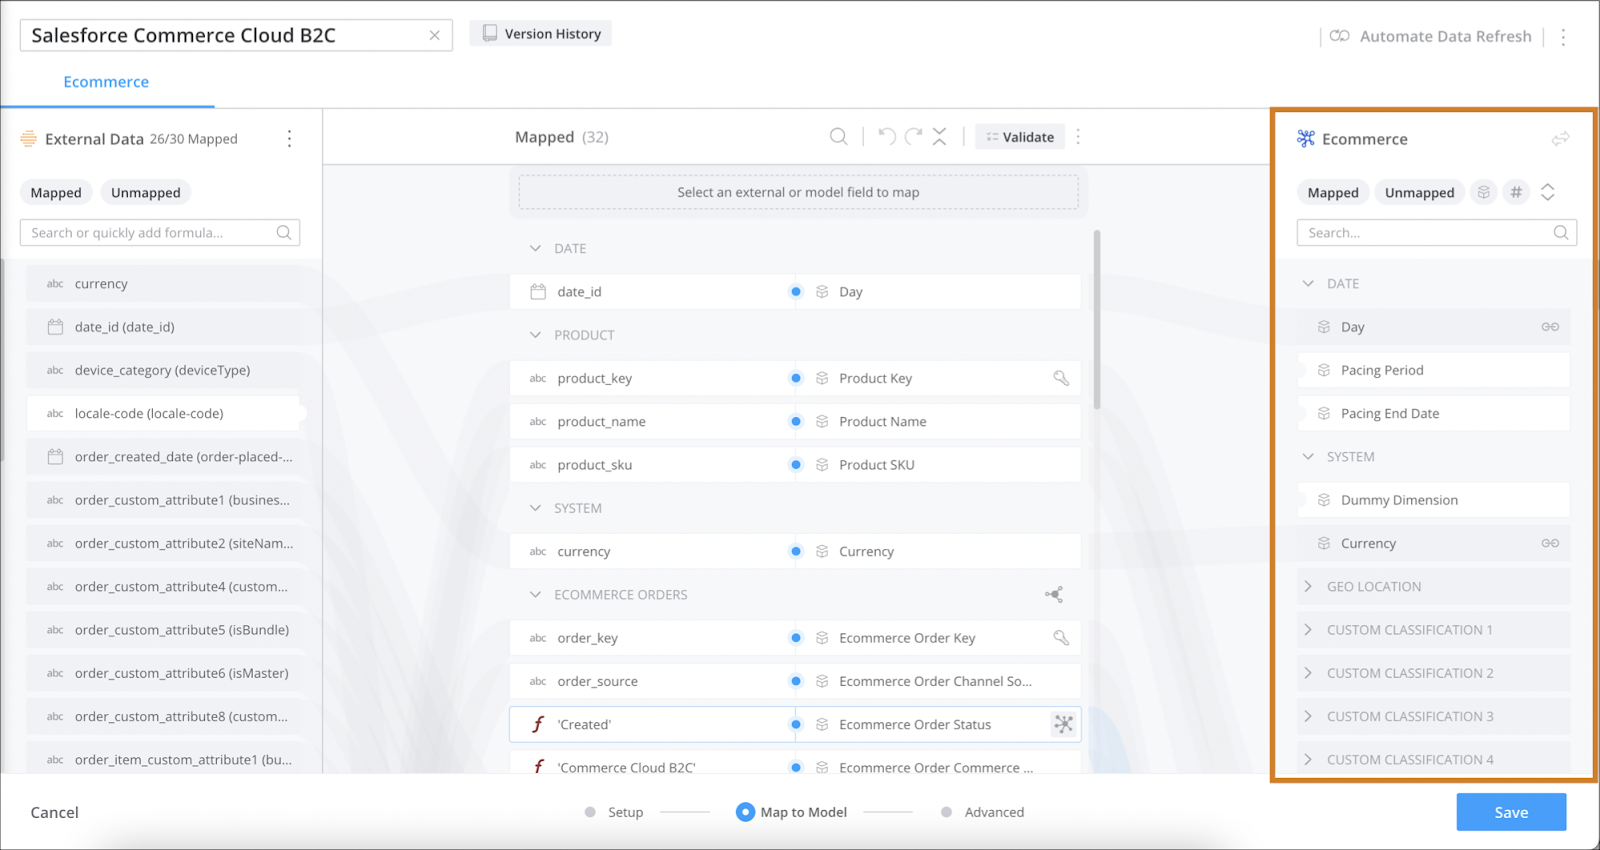This screenshot has width=1600, height=850.
Task: Collapse the SYSTEM group in mapped list
Action: pos(535,508)
